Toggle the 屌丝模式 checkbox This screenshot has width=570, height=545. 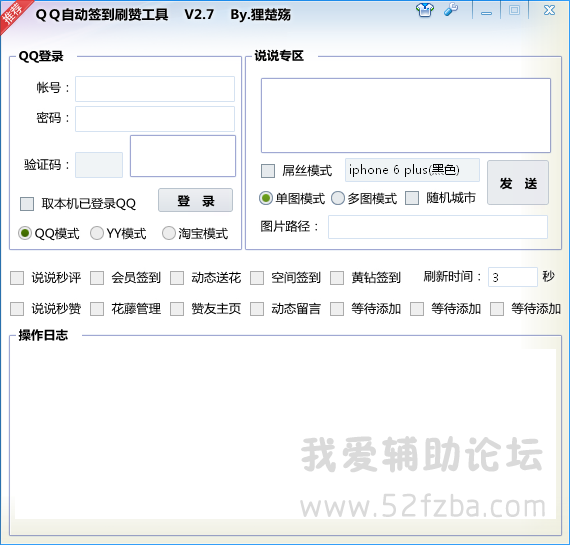tap(268, 171)
